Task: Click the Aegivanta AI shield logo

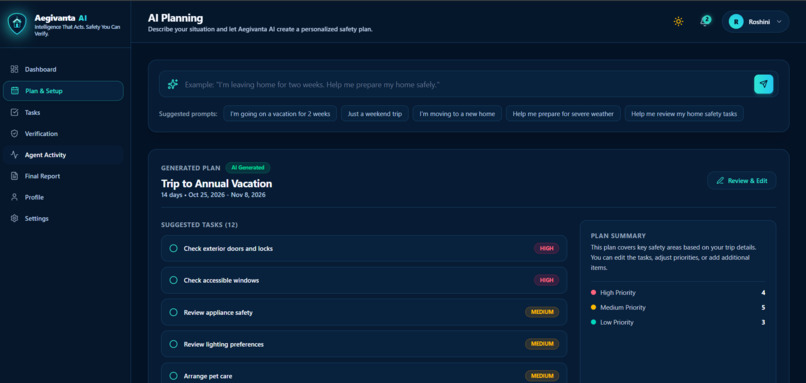Action: click(x=17, y=23)
